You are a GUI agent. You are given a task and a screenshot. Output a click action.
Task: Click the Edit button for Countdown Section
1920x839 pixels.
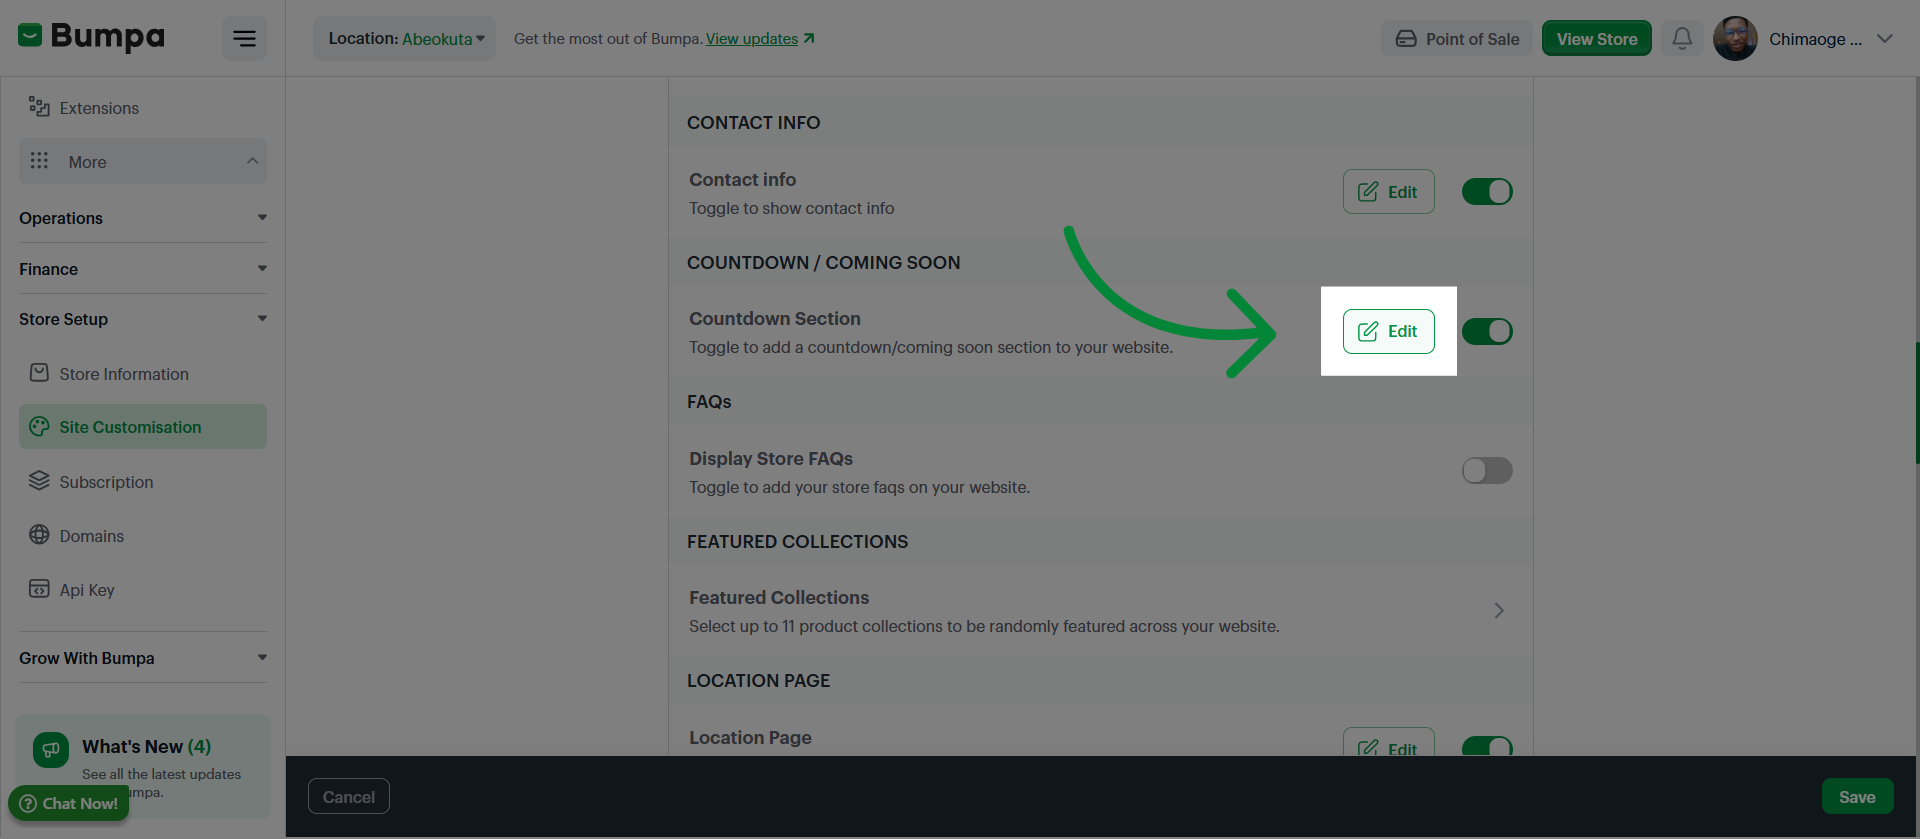pos(1388,331)
